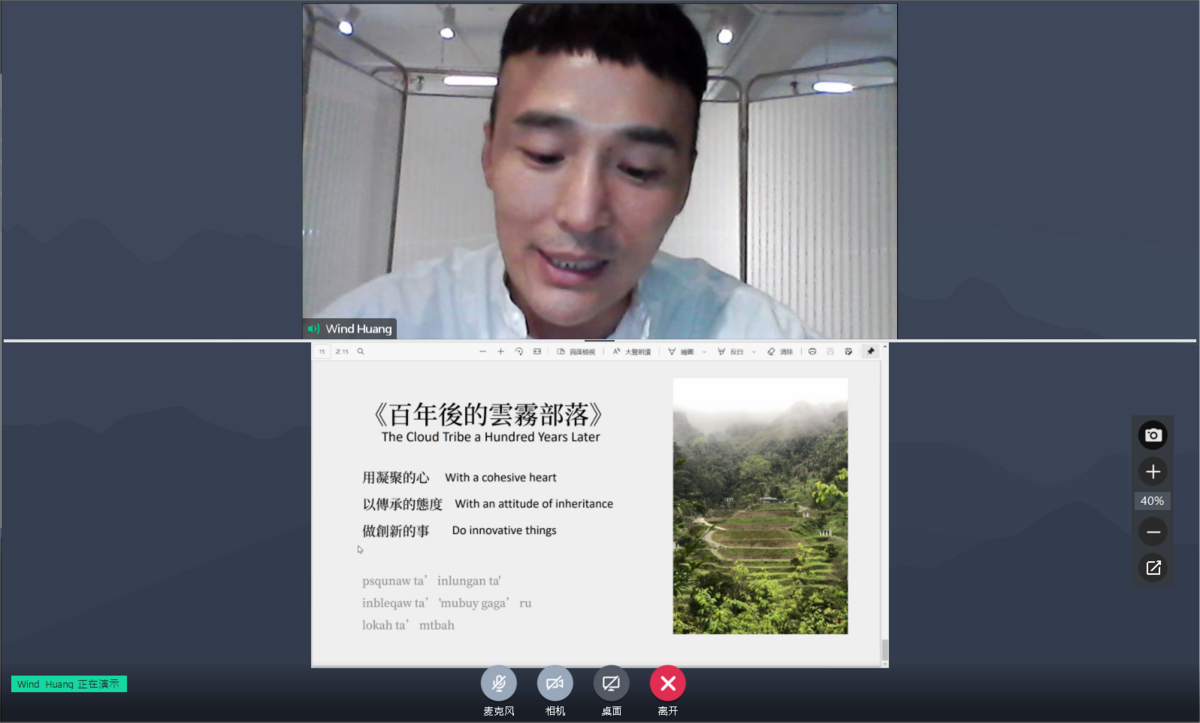Print the PDF document
The image size is (1200, 723).
(812, 352)
